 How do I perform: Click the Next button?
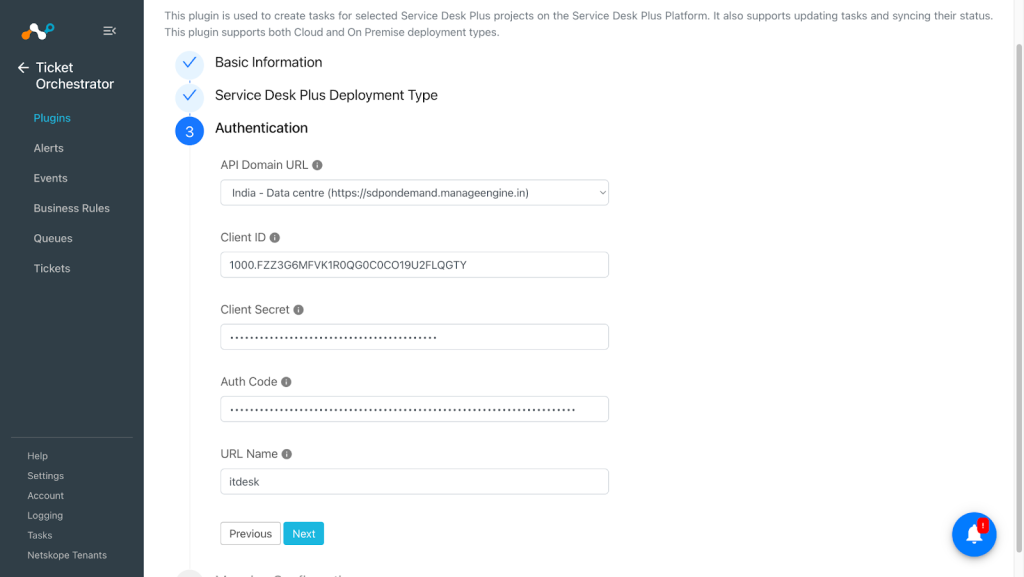click(304, 533)
